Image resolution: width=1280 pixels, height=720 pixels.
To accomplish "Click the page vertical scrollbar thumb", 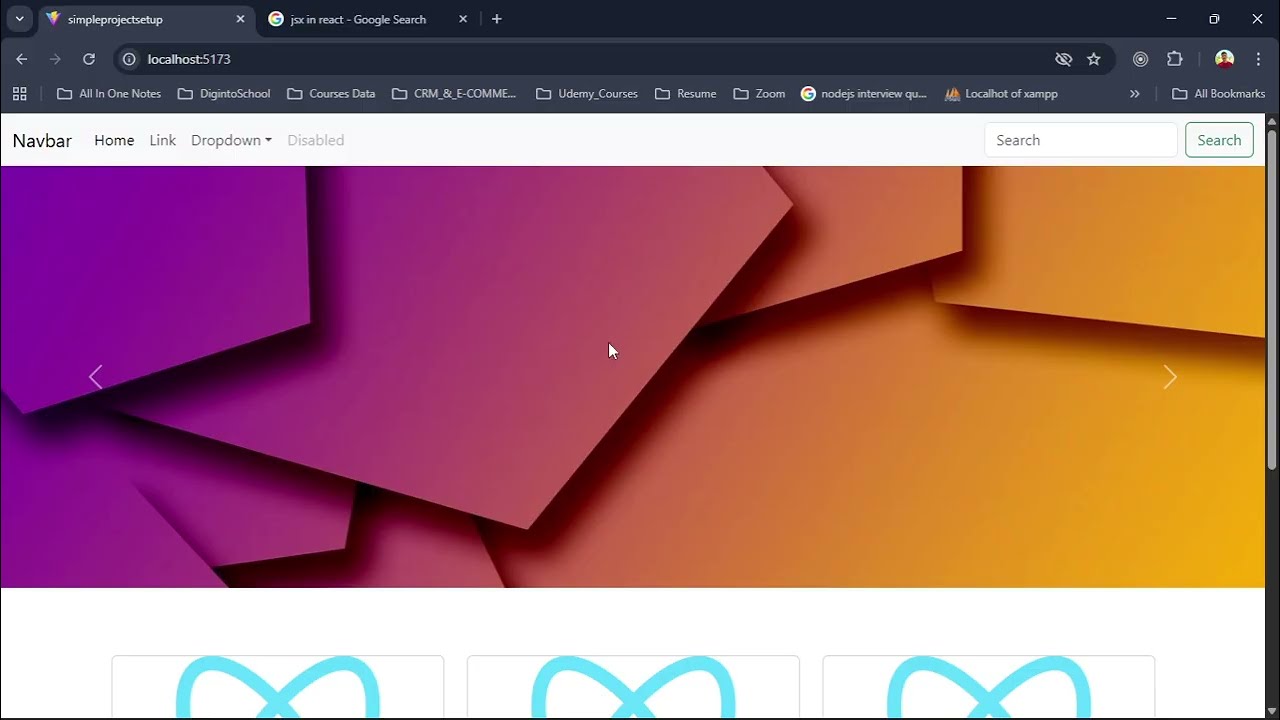I will click(x=1272, y=298).
